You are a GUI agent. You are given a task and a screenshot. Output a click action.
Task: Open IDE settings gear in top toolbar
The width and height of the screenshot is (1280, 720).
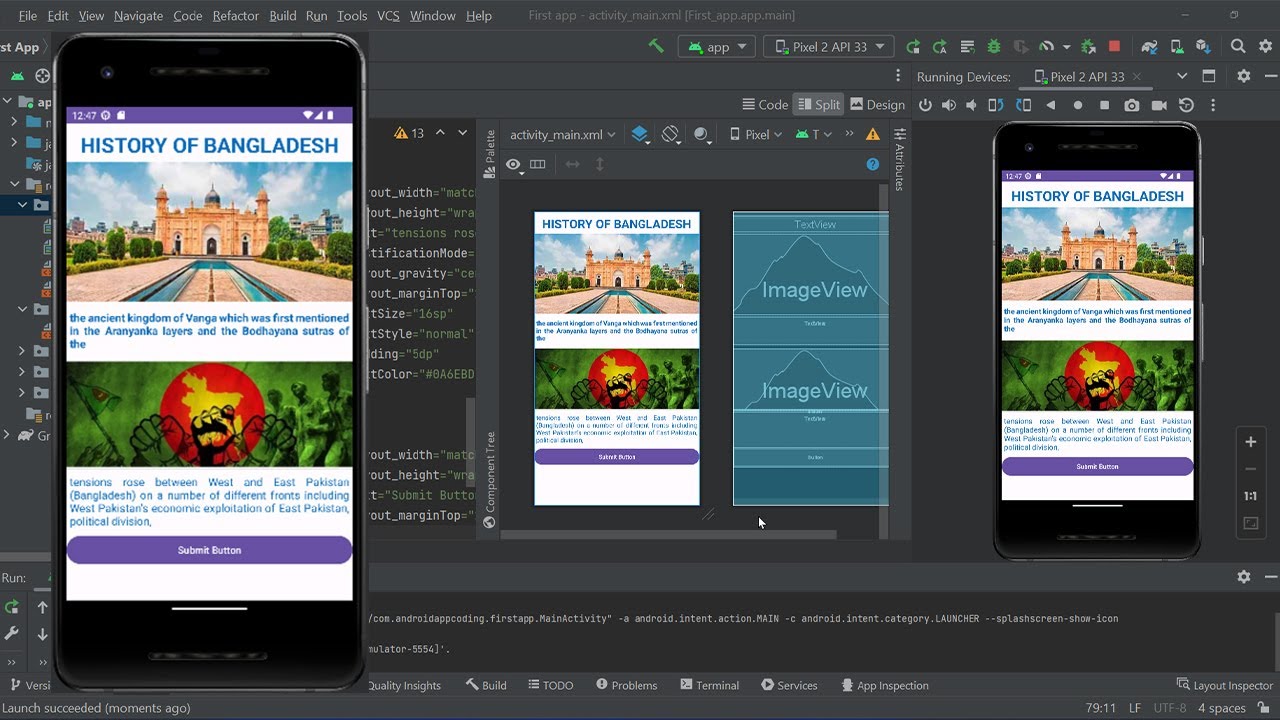(1265, 47)
